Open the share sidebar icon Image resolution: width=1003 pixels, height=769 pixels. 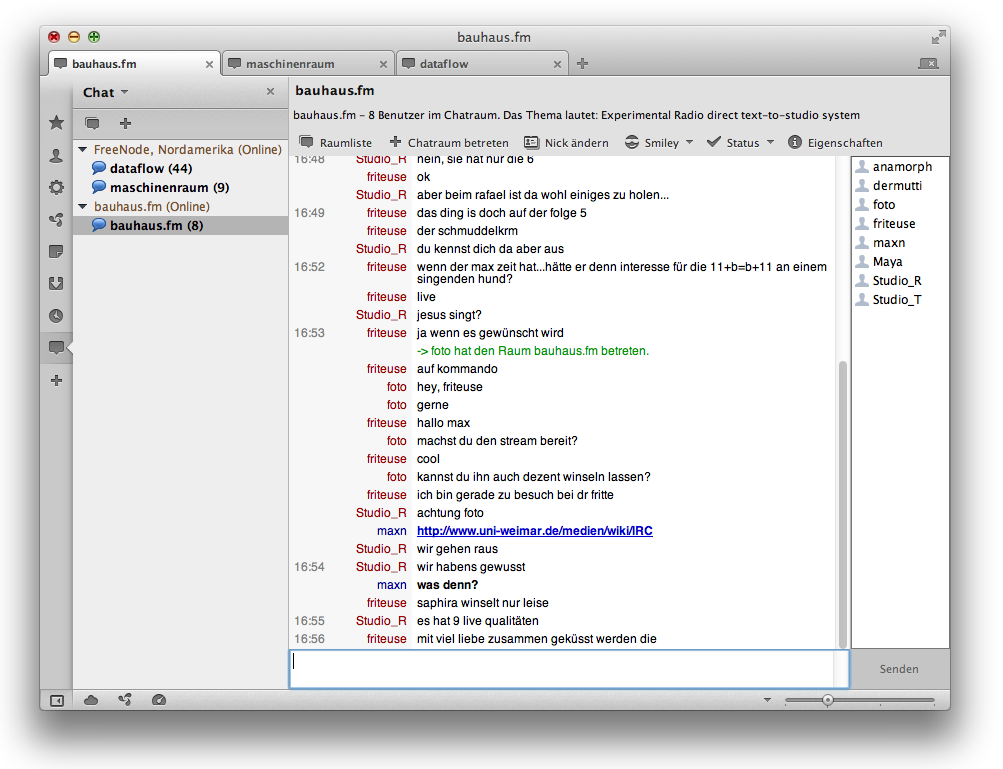[x=56, y=219]
